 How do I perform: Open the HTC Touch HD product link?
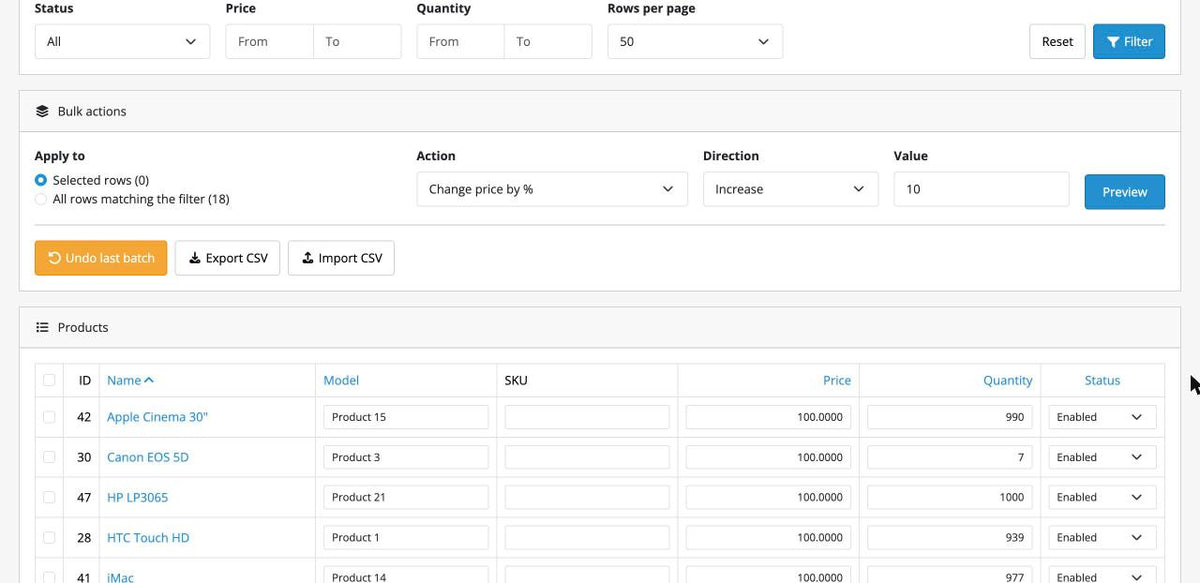(148, 537)
